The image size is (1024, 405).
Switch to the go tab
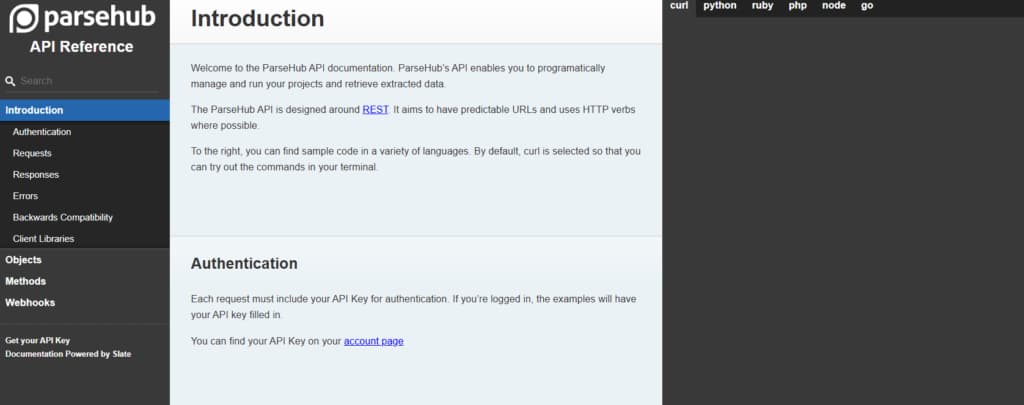[x=867, y=6]
